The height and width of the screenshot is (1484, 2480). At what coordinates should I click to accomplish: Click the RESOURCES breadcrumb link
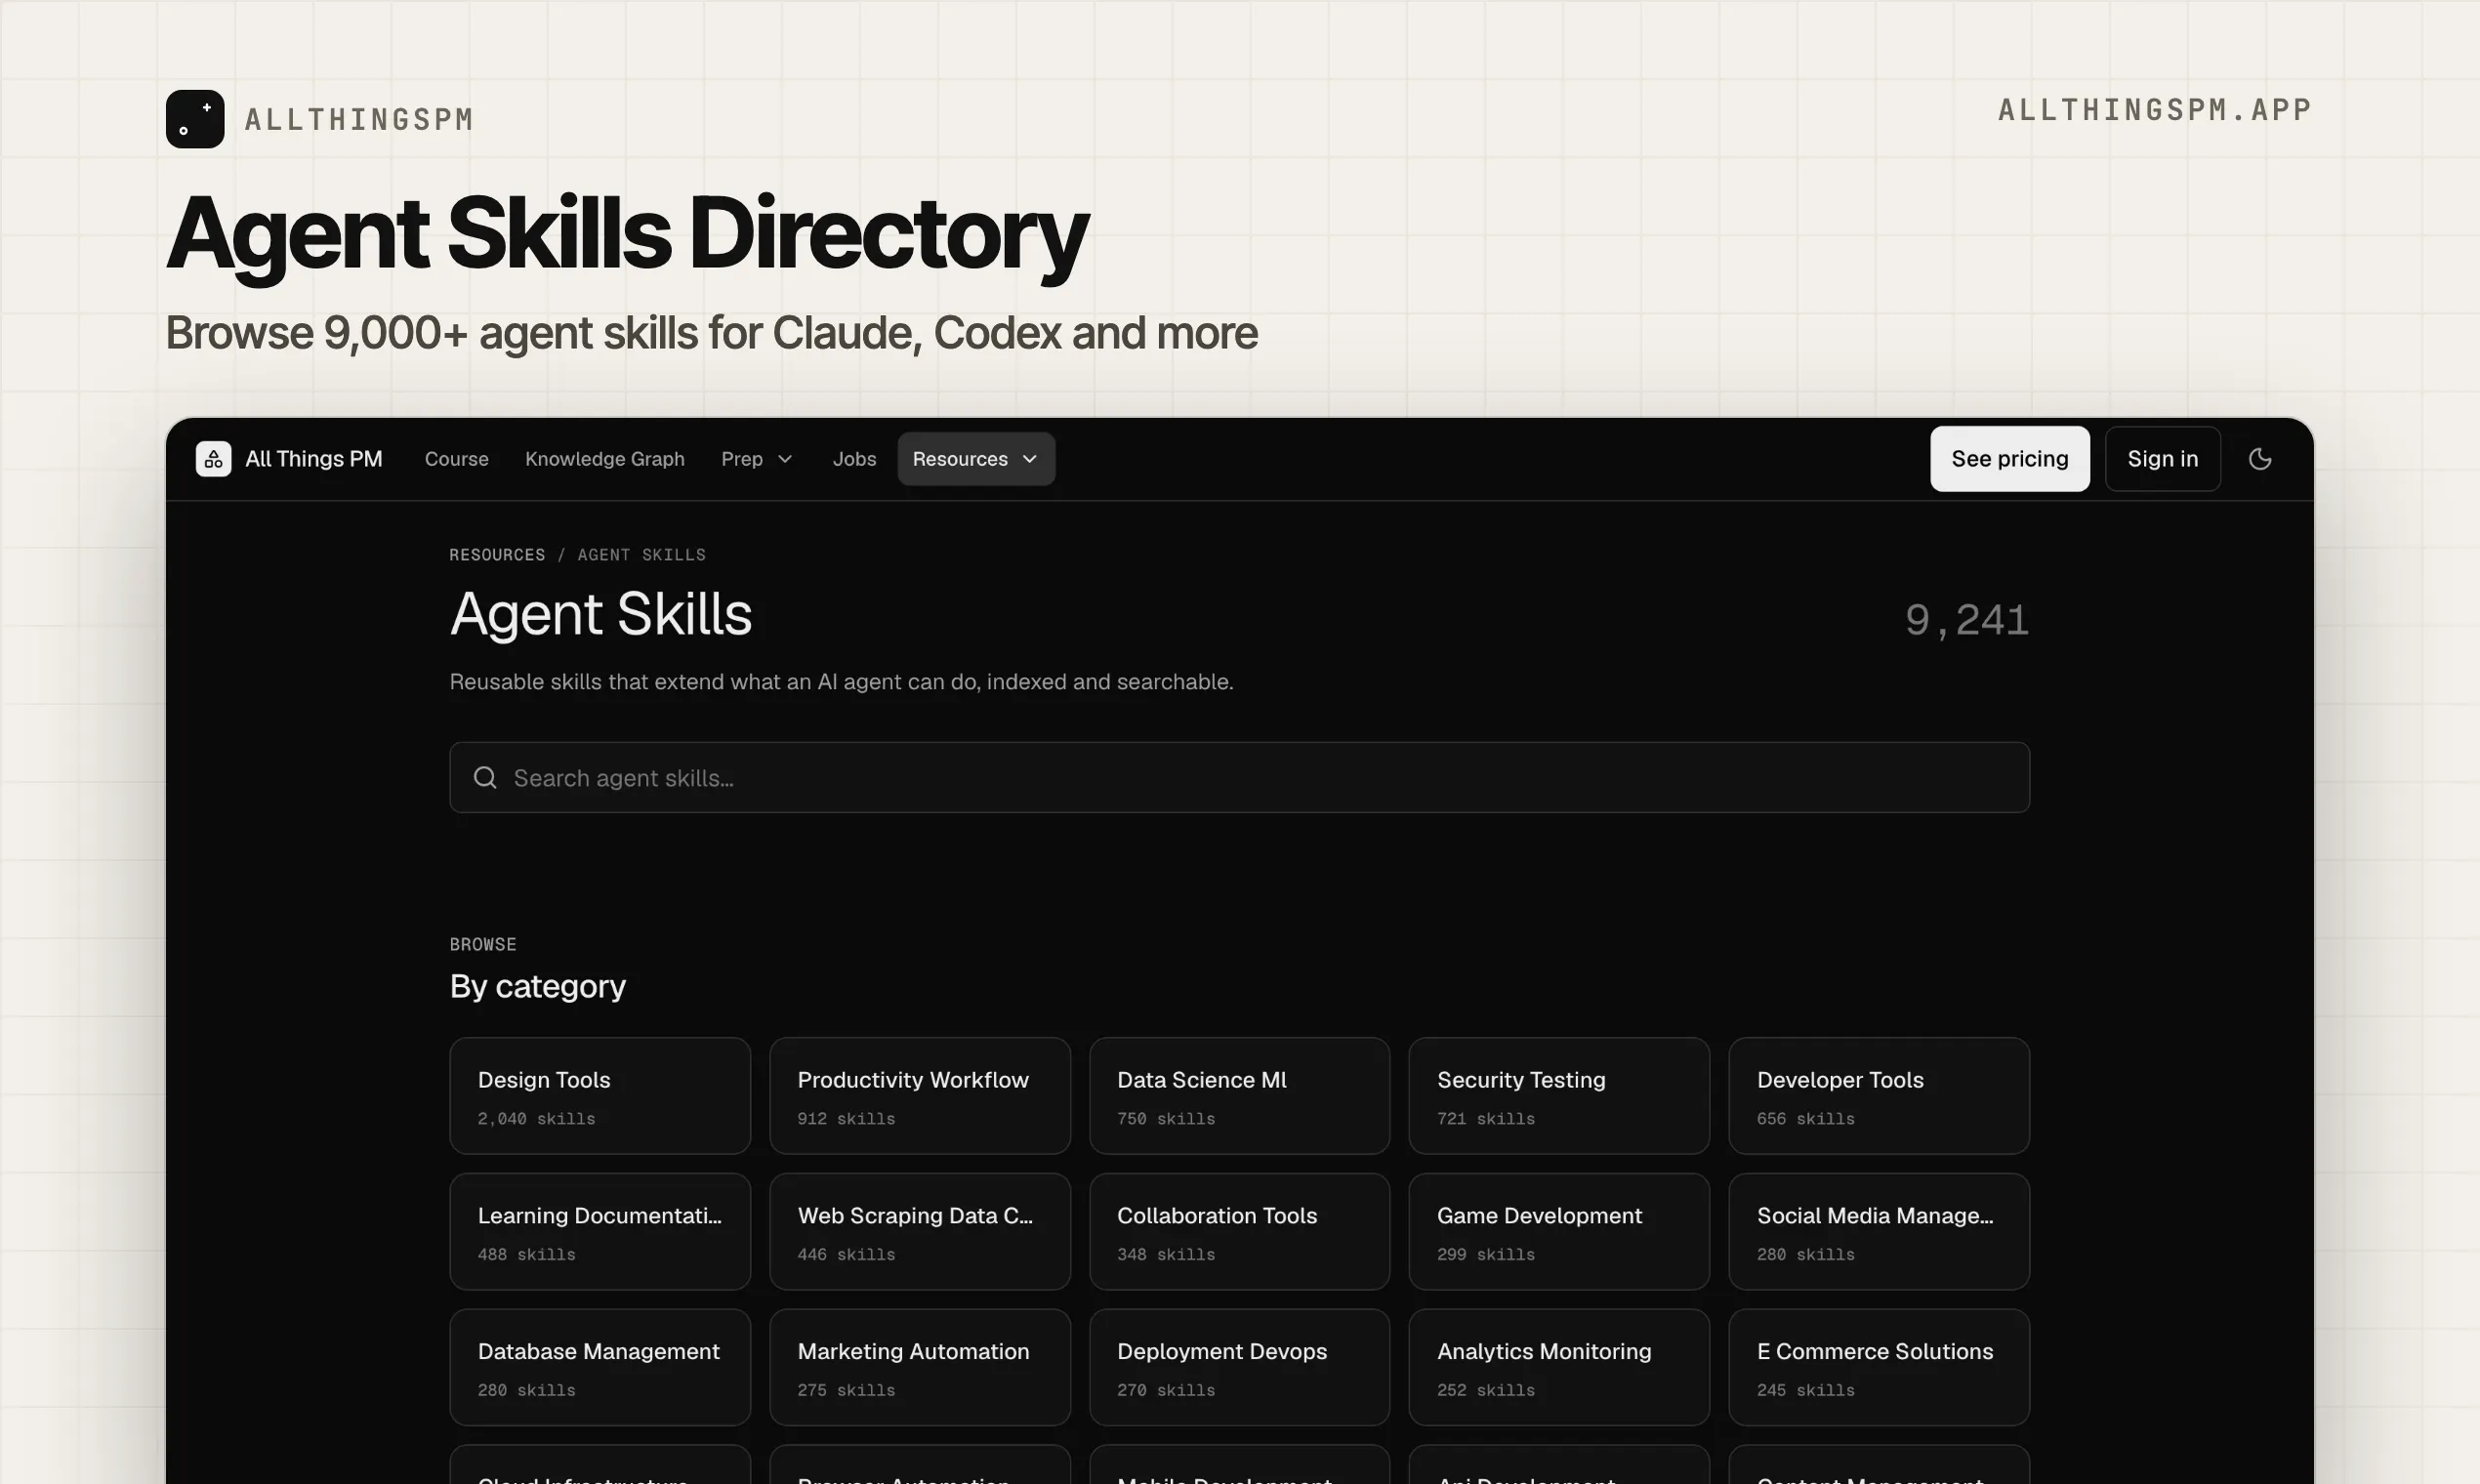[497, 555]
